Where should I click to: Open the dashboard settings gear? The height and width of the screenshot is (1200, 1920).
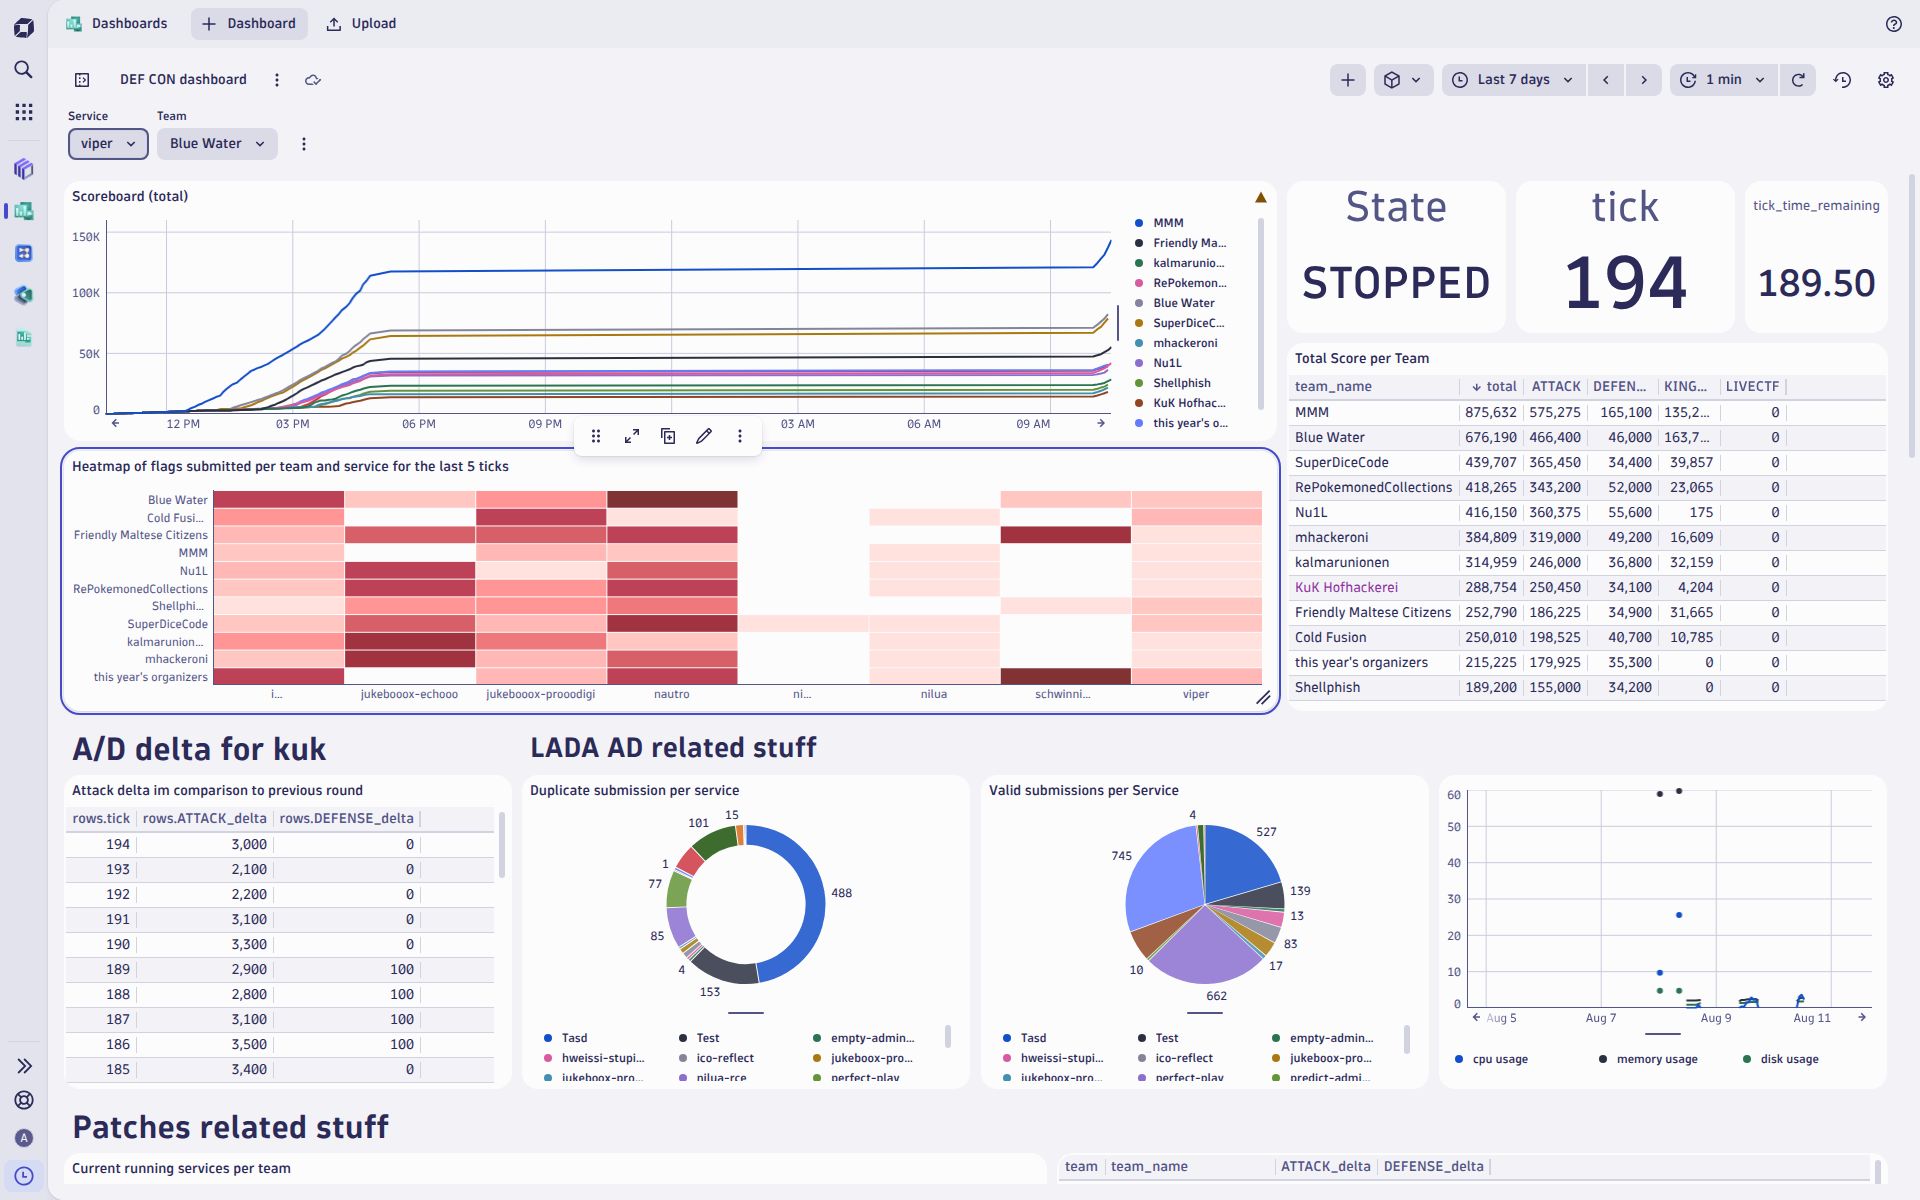(1885, 80)
